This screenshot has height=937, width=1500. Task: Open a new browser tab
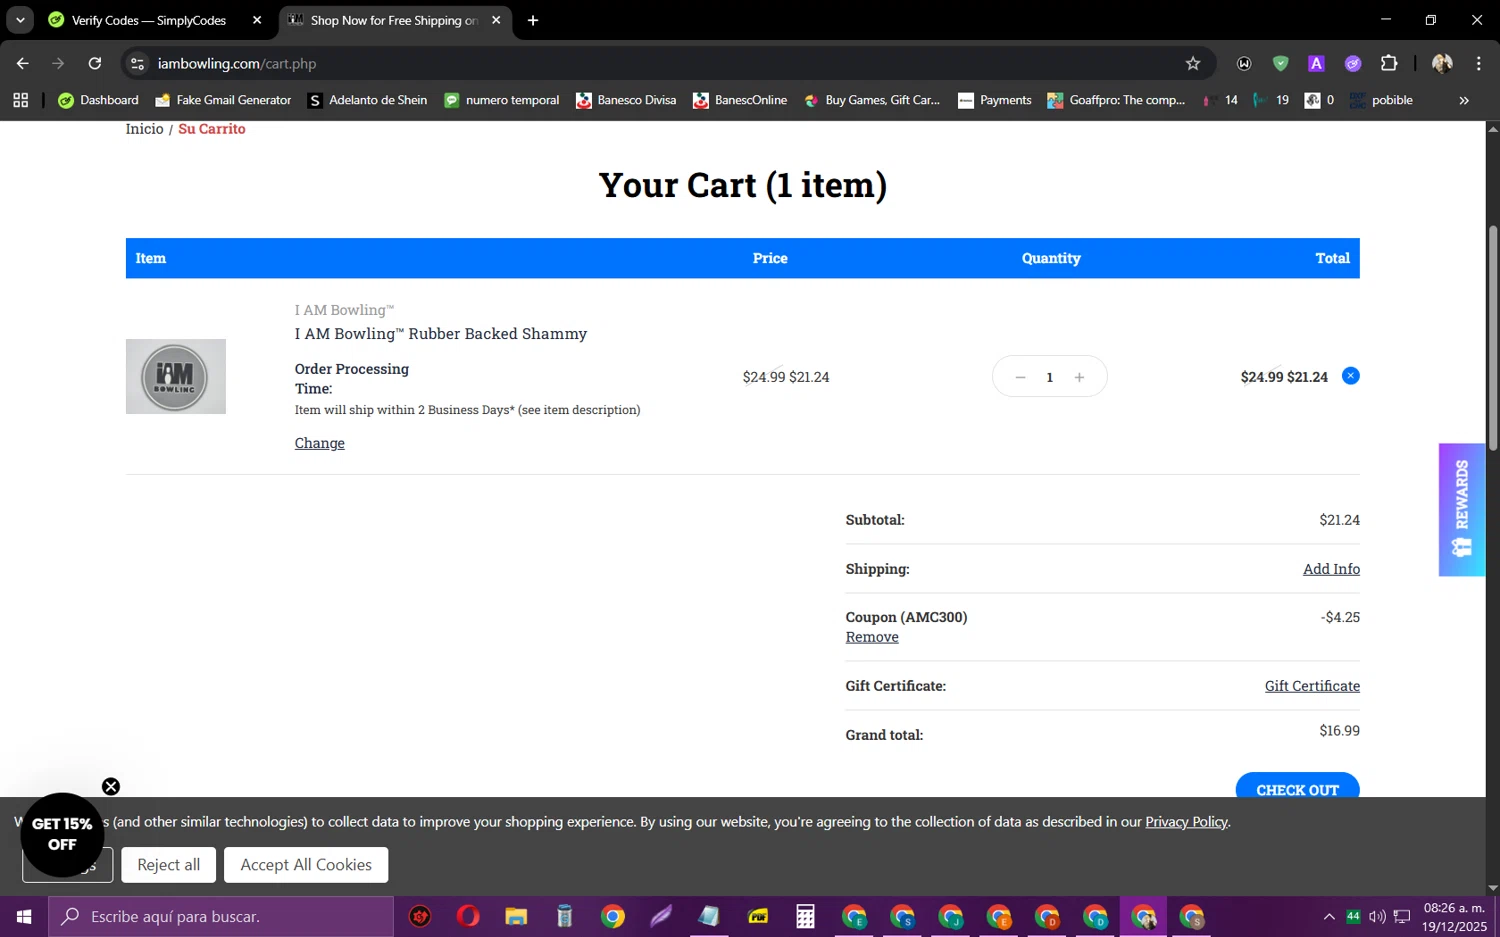click(533, 20)
